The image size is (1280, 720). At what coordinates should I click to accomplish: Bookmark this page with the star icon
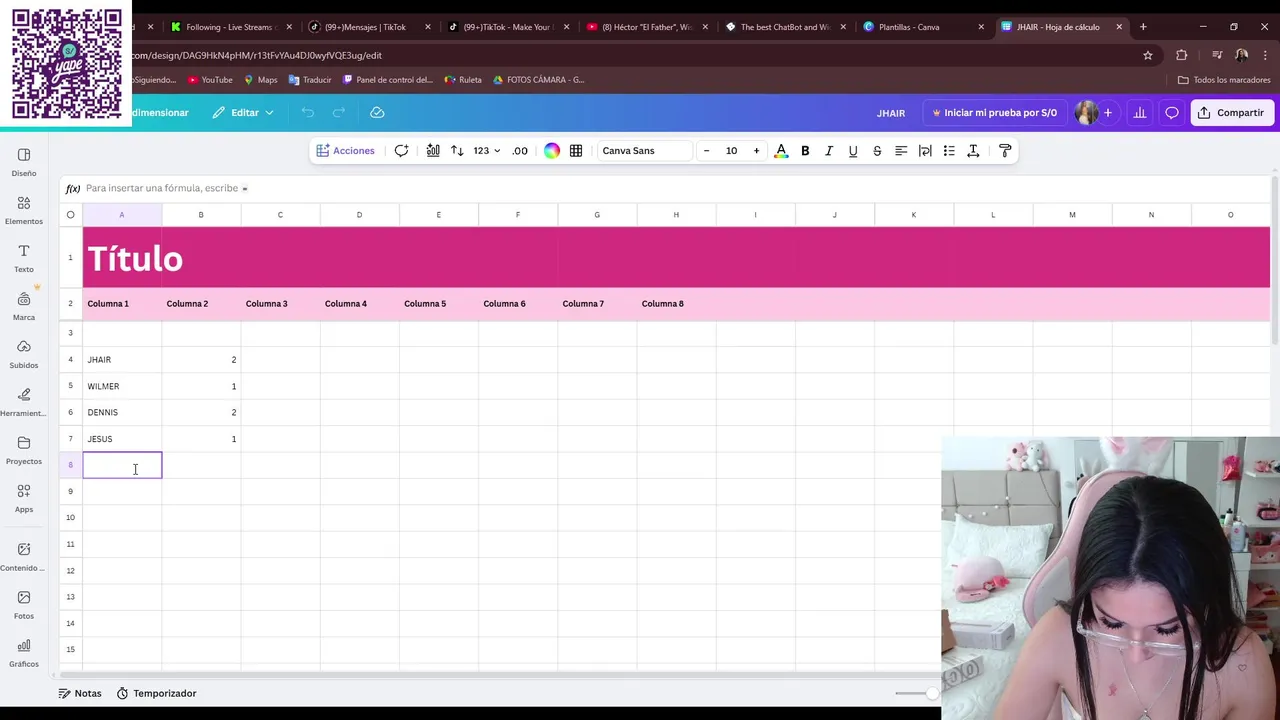pyautogui.click(x=1148, y=55)
